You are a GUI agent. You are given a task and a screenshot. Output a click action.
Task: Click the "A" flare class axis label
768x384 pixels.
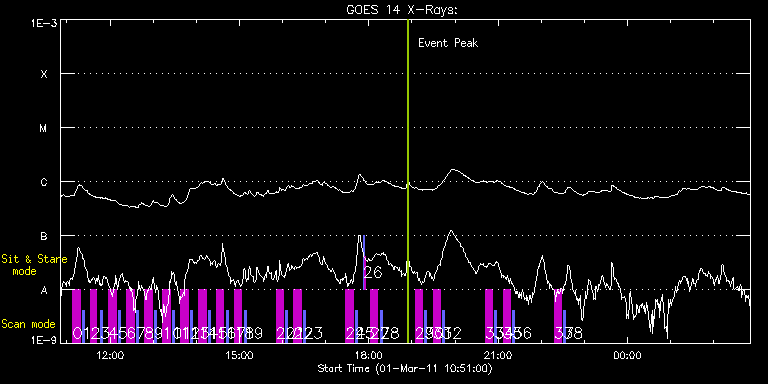(44, 290)
